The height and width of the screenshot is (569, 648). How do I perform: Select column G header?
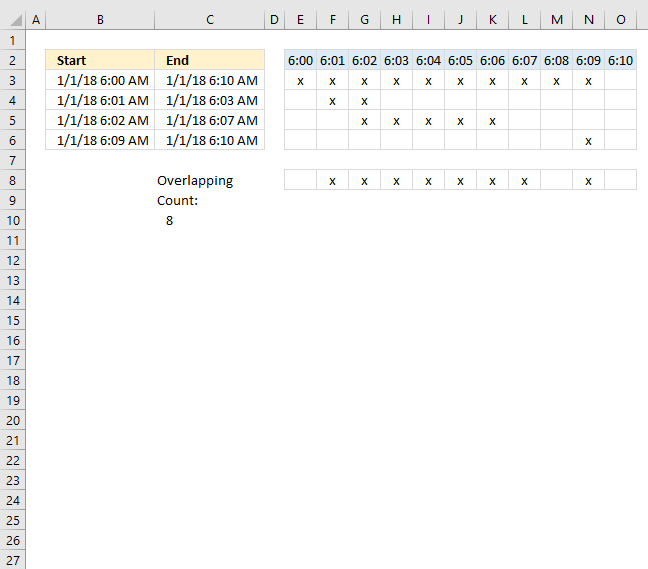point(364,19)
